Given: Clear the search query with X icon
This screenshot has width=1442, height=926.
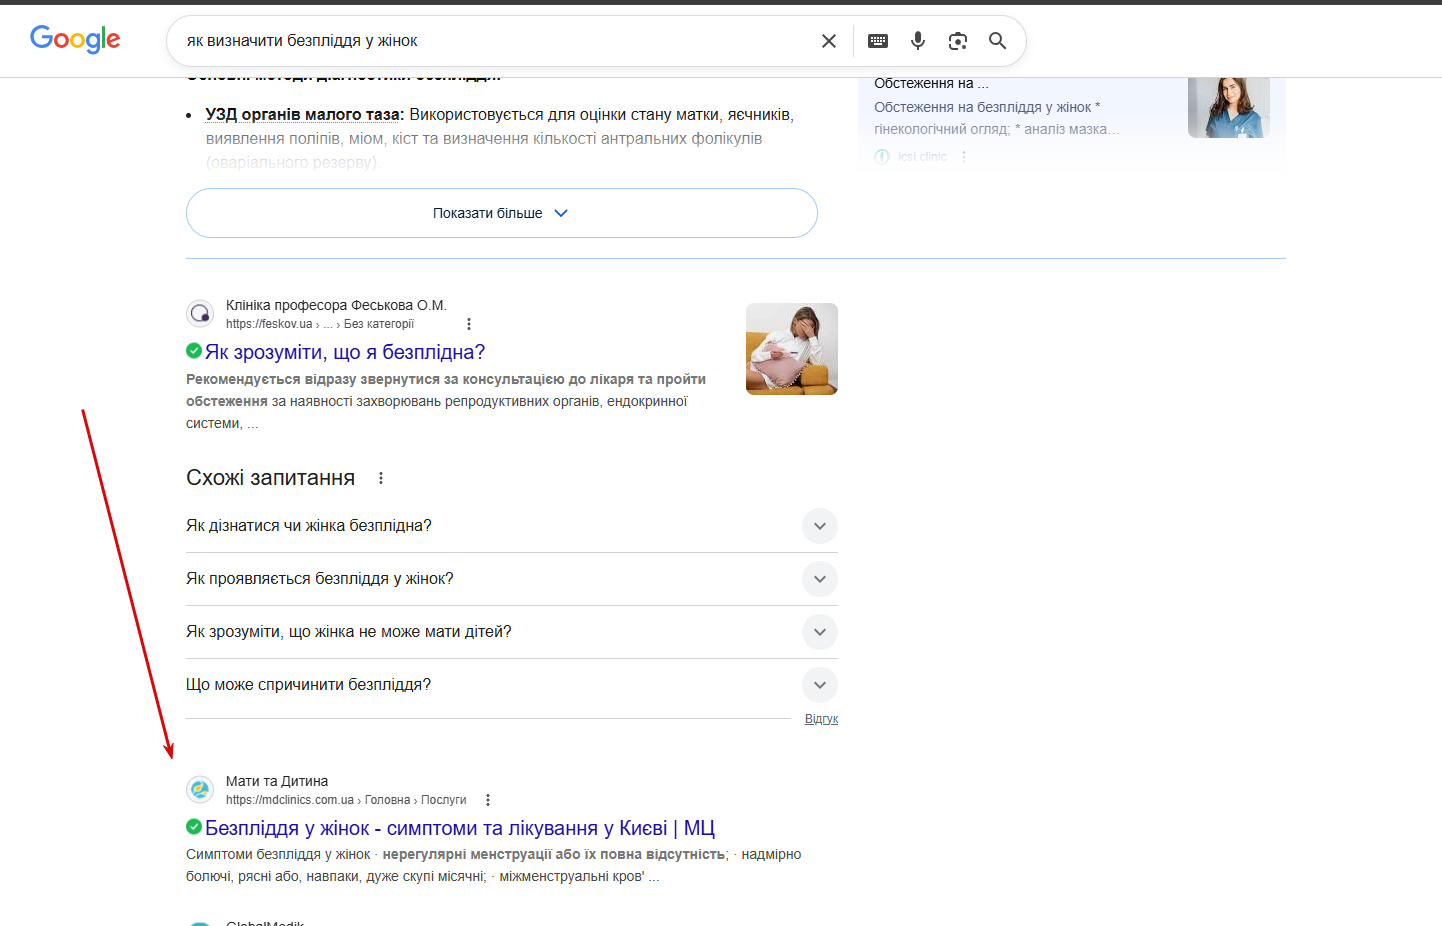Looking at the screenshot, I should [x=829, y=41].
